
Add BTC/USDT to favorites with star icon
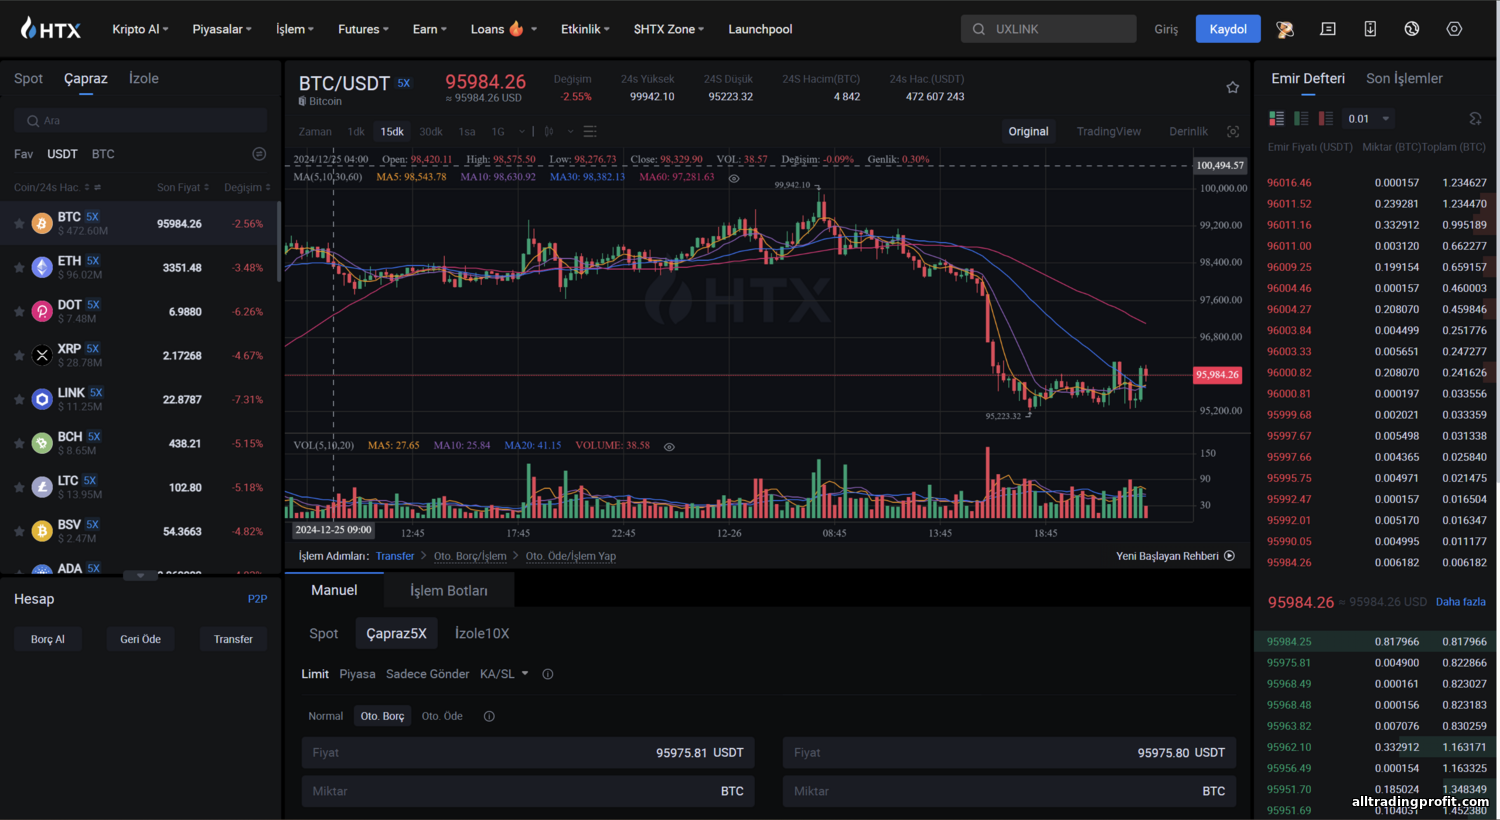(1232, 87)
